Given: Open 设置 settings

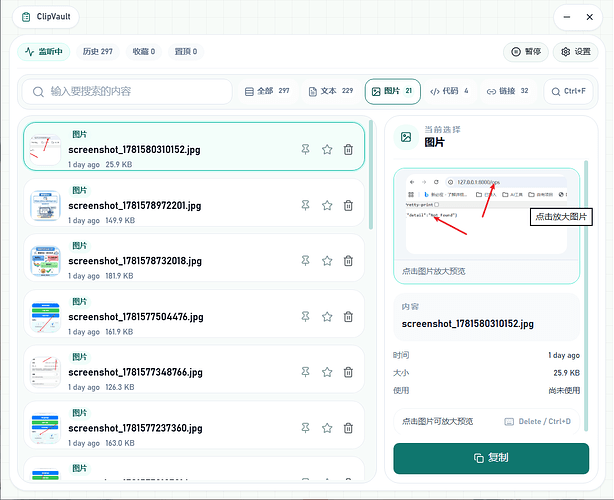Looking at the screenshot, I should (x=575, y=52).
